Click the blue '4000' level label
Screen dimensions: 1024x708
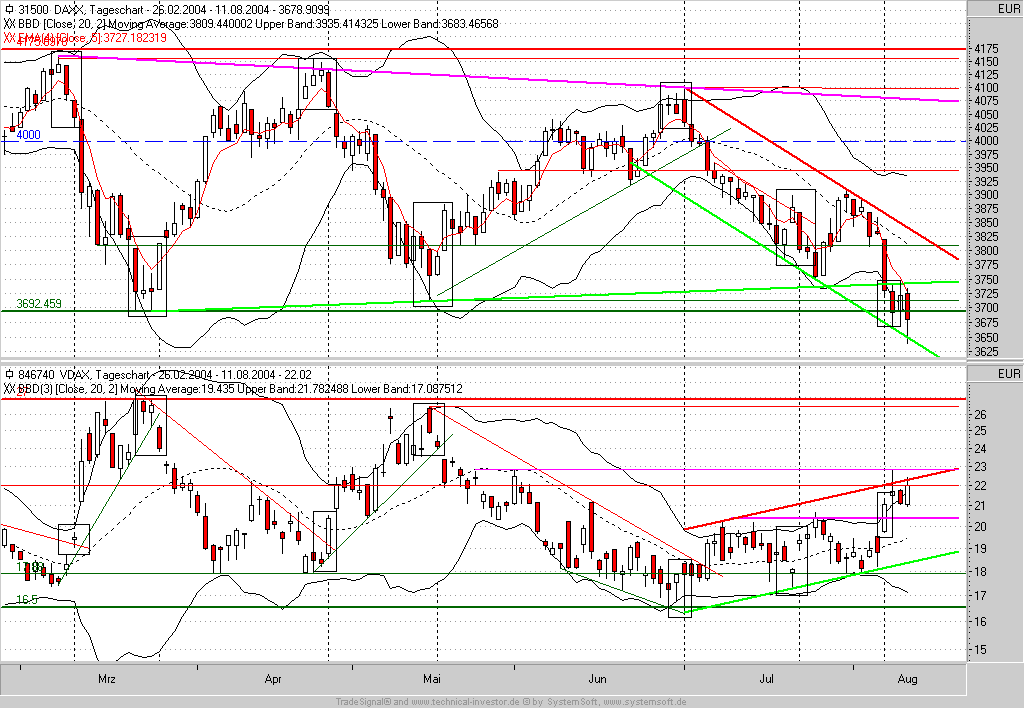28,135
